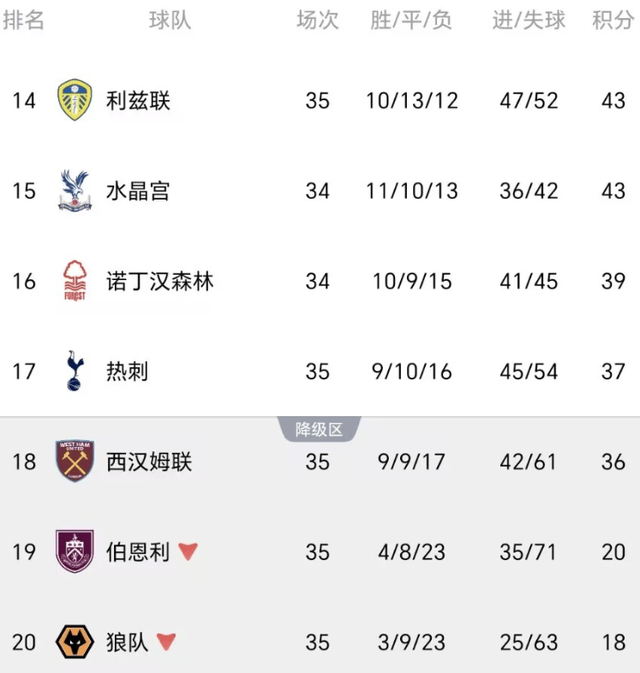640x673 pixels.
Task: Sort by the 积分 column header
Action: pos(613,20)
